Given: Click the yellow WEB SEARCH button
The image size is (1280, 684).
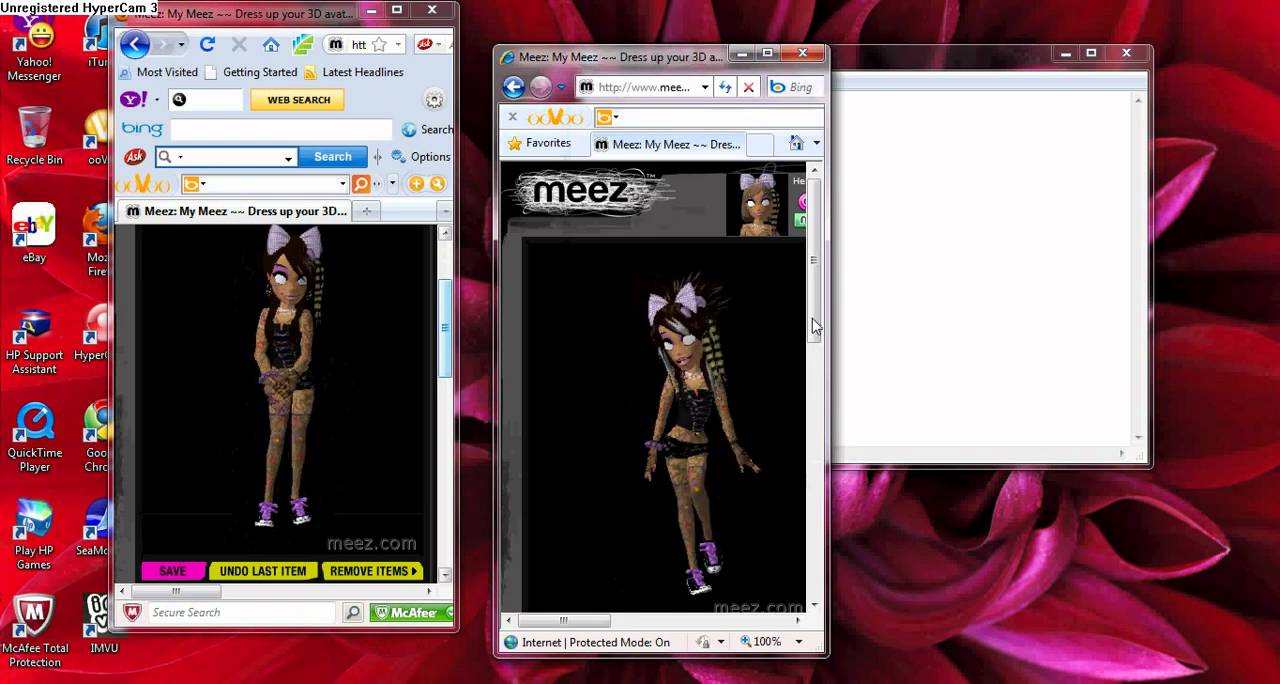Looking at the screenshot, I should point(298,100).
